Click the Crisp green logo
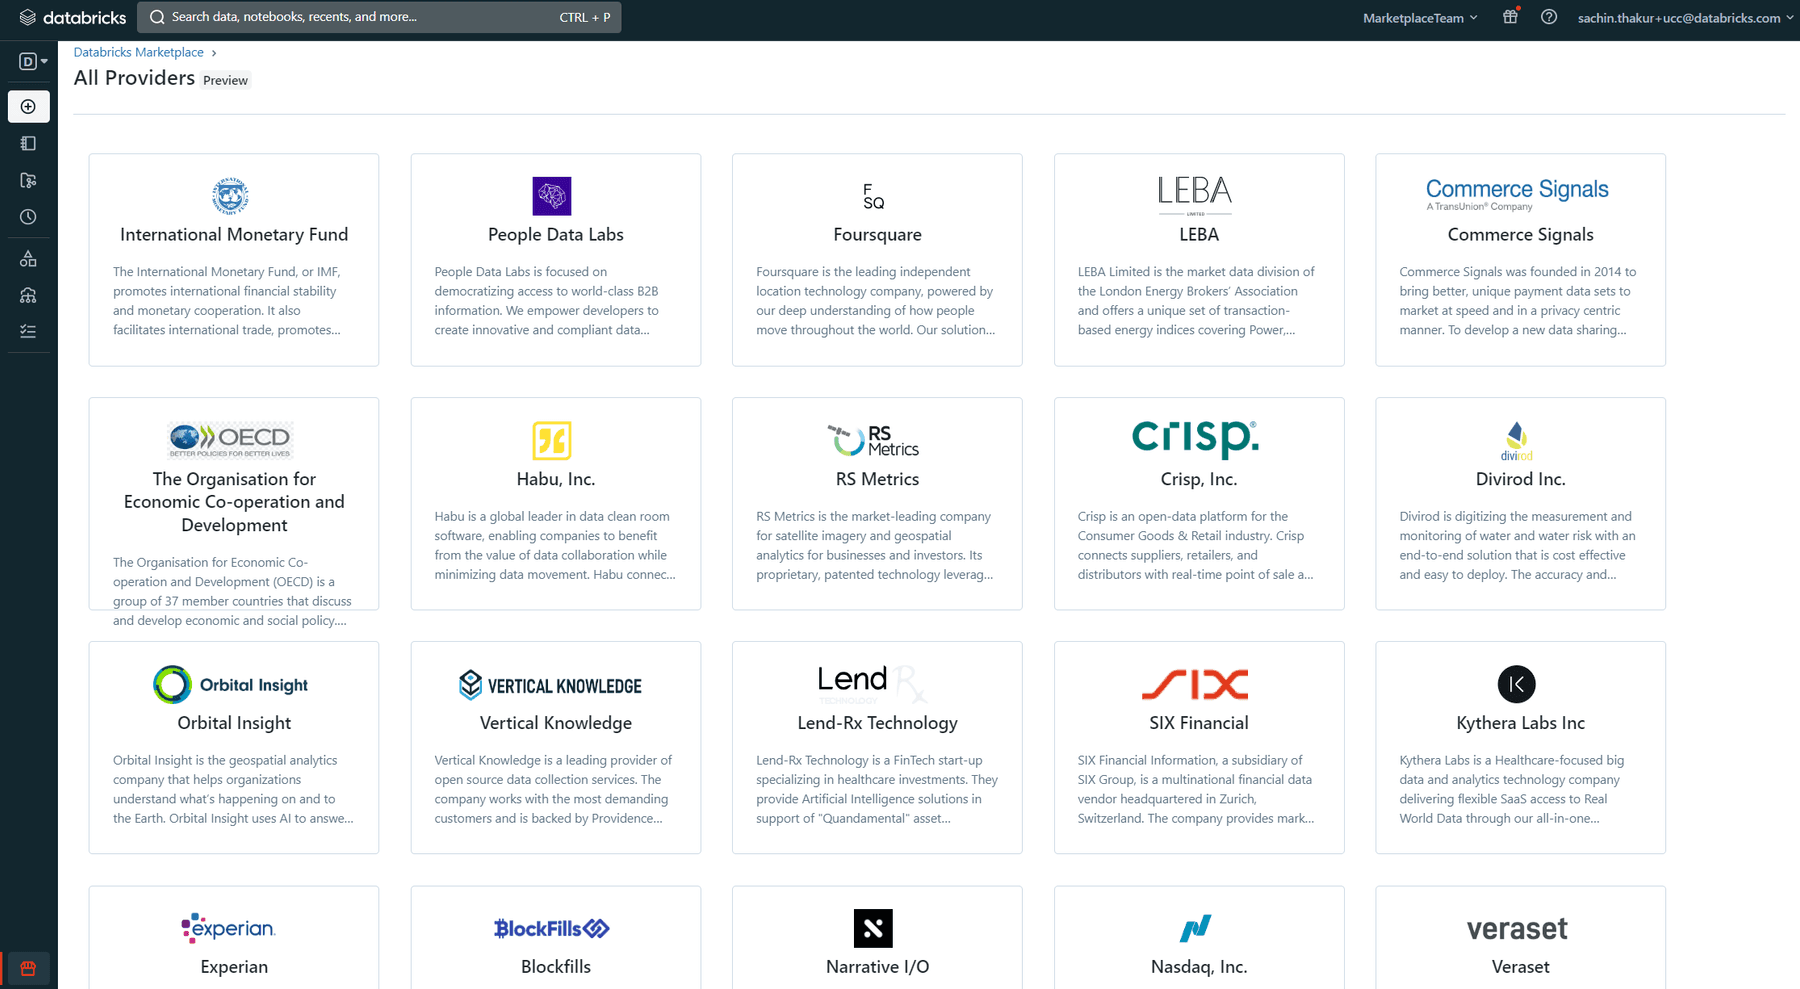 (1195, 439)
